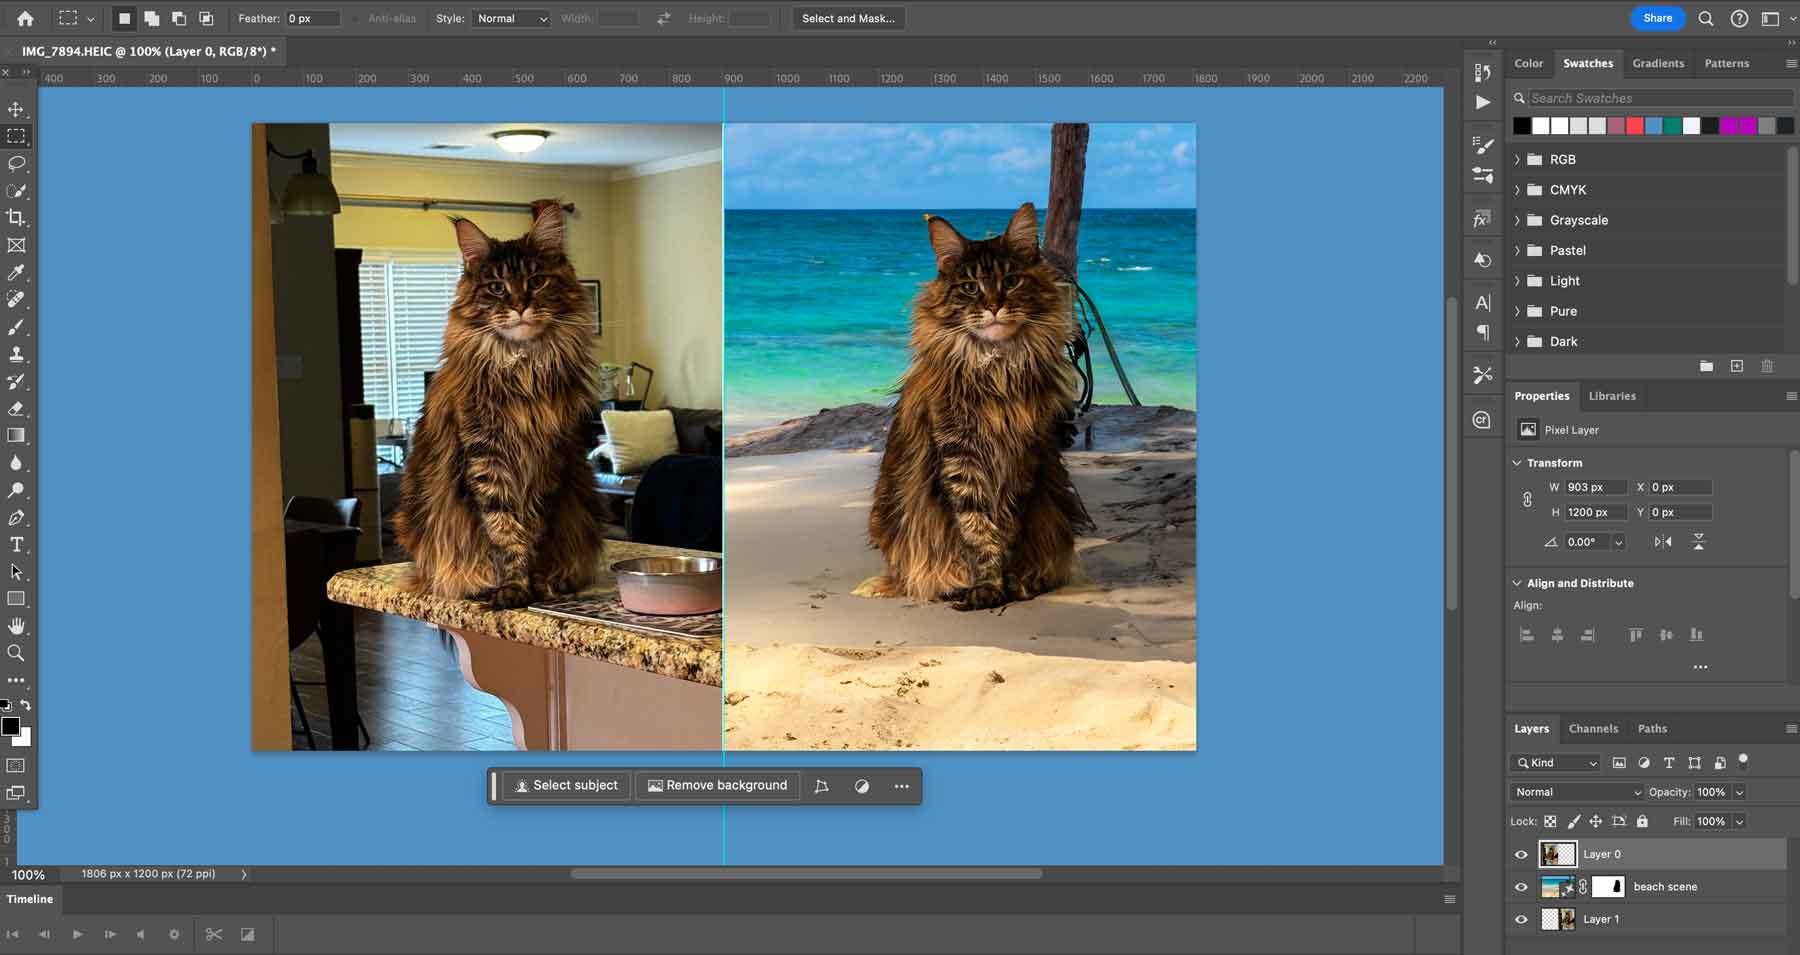
Task: Click the Remove background button
Action: (x=717, y=786)
